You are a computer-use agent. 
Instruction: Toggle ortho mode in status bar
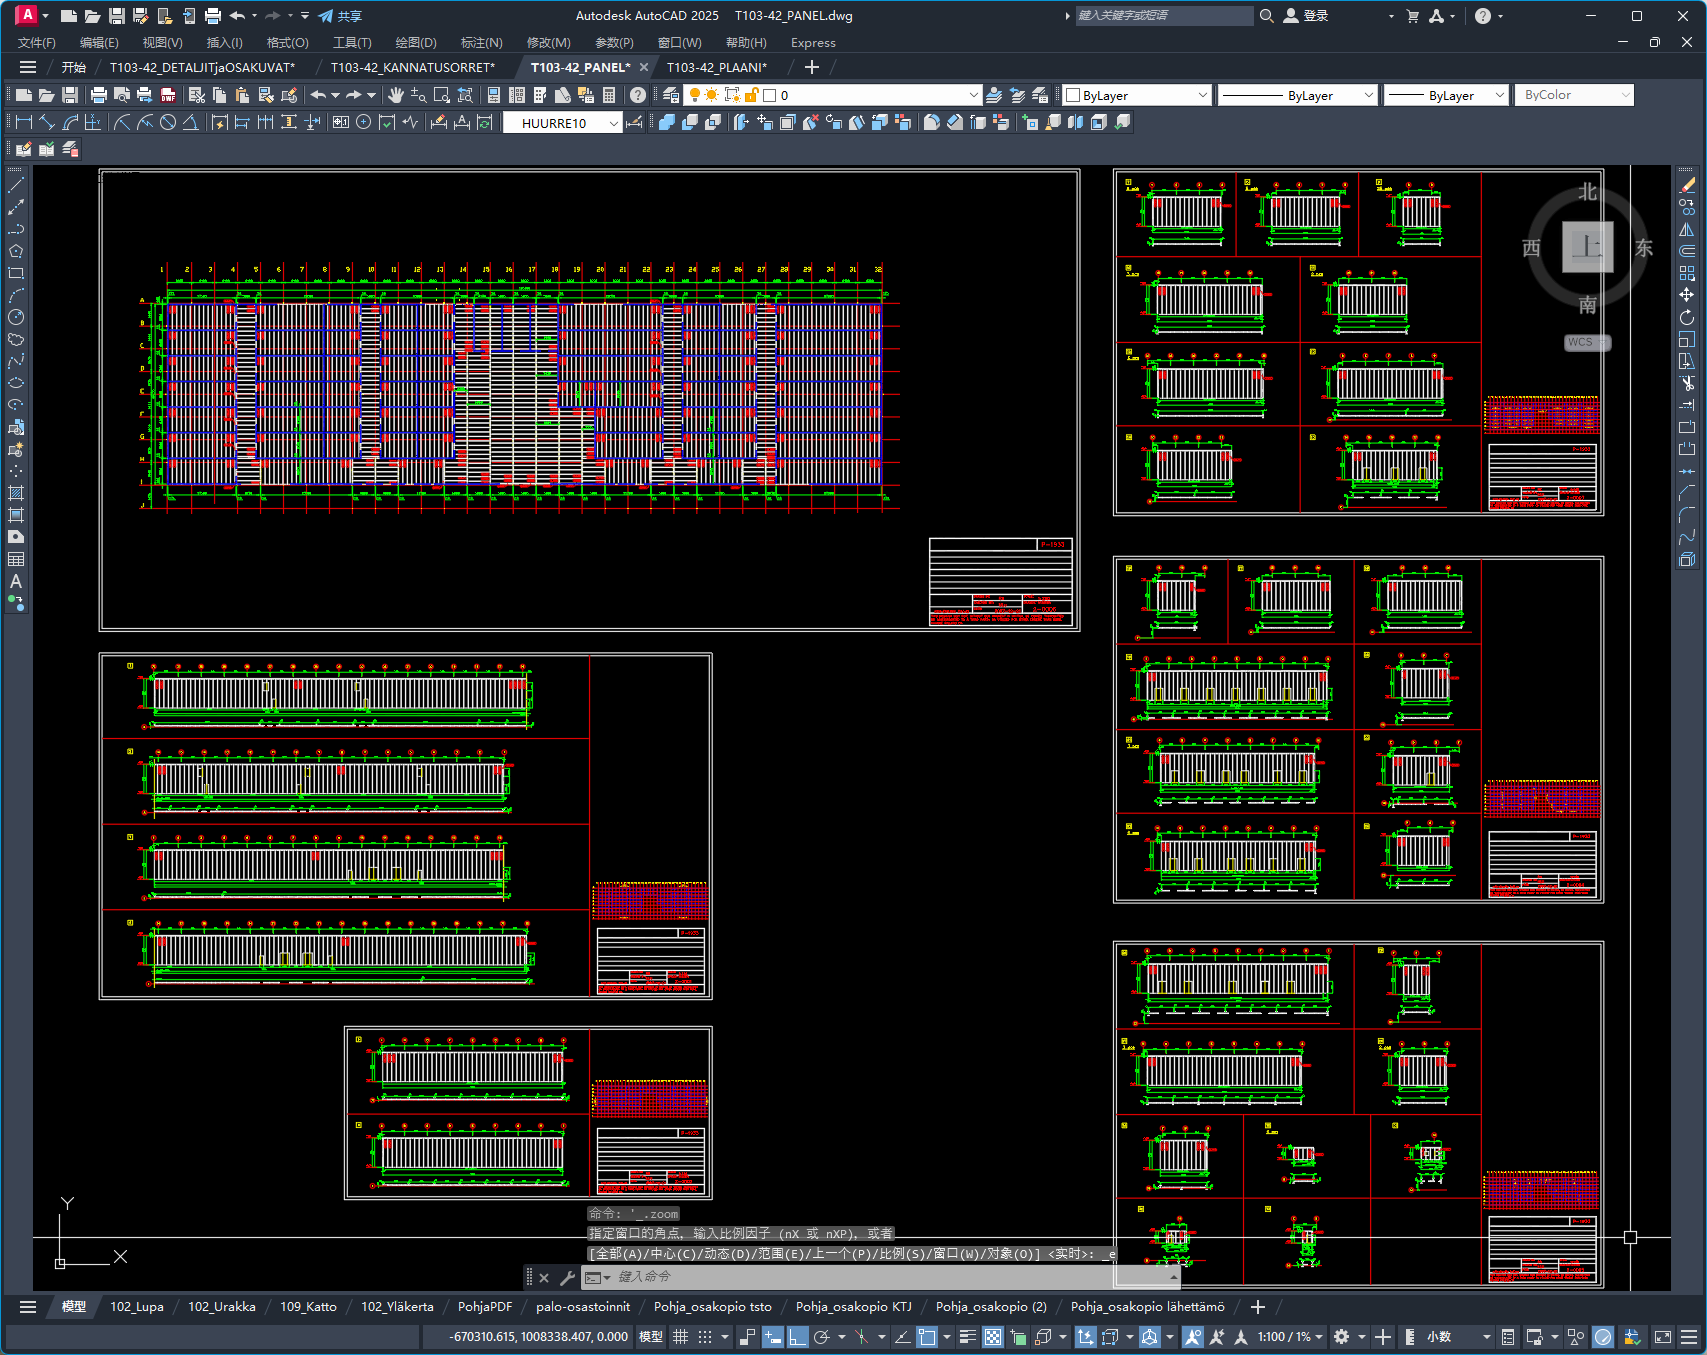797,1337
